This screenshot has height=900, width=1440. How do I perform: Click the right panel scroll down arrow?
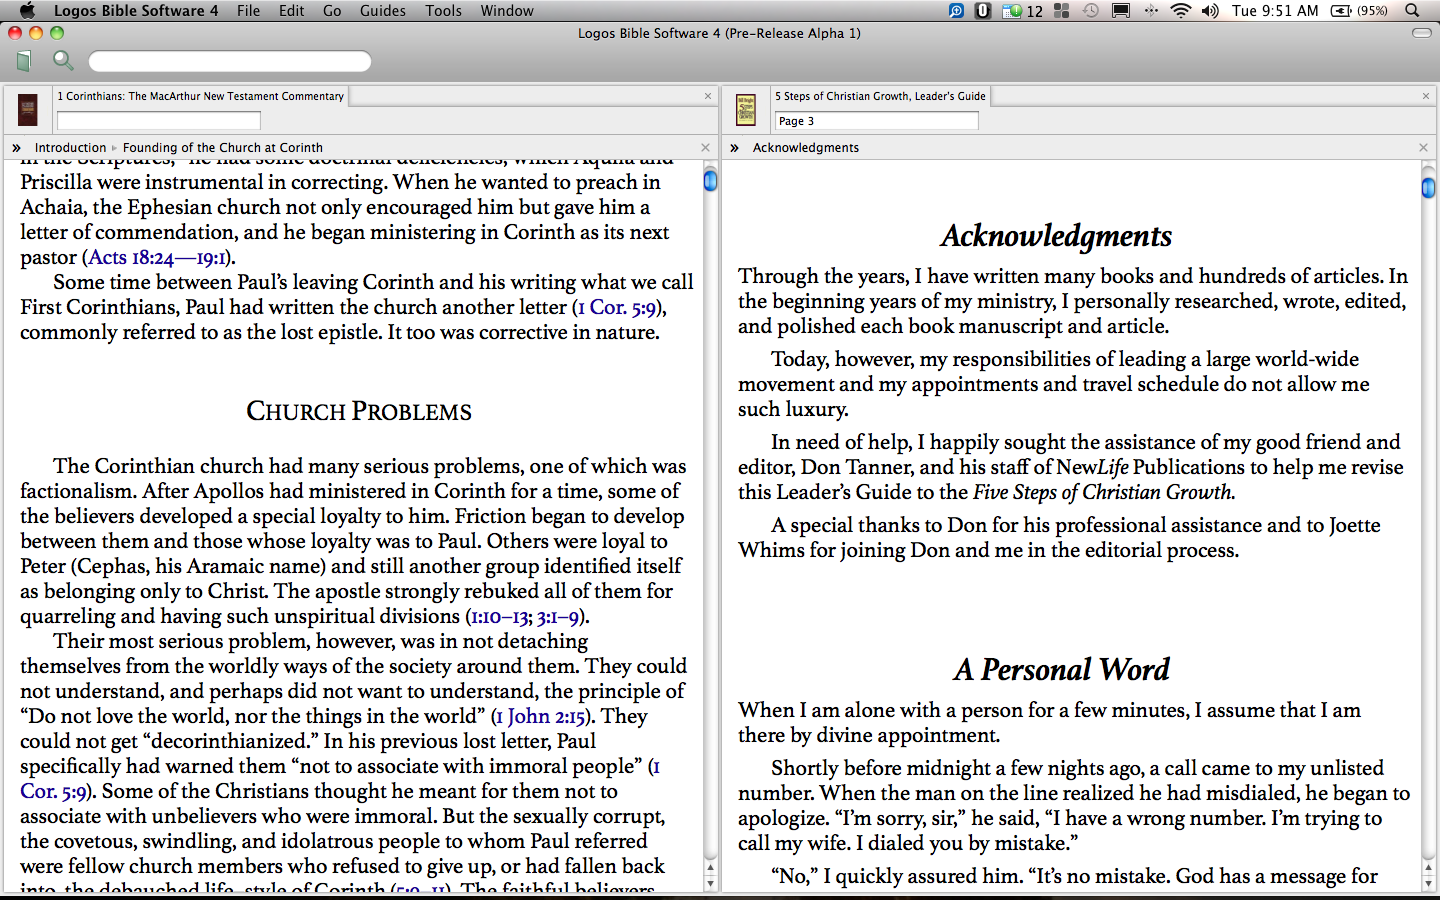(1428, 884)
